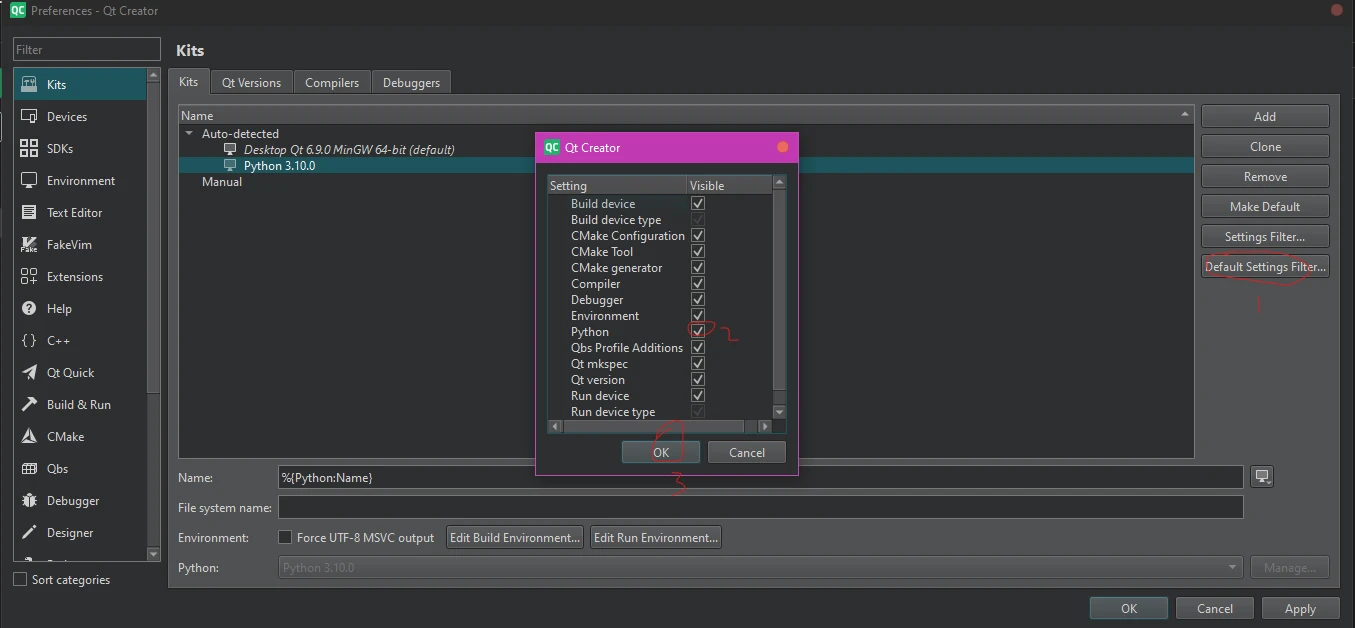Click the Python 3.10.0 kit monitor icon
The width and height of the screenshot is (1355, 628).
[x=231, y=165]
